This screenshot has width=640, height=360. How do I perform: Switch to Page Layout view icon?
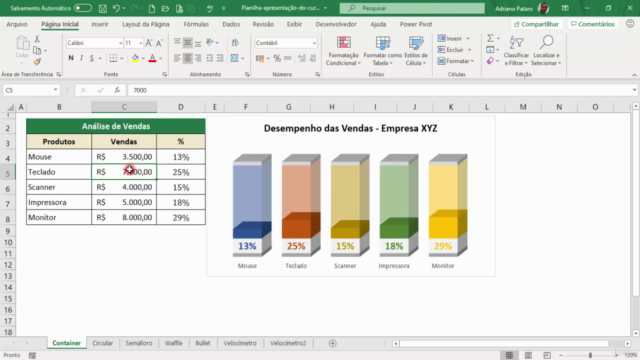coord(528,356)
